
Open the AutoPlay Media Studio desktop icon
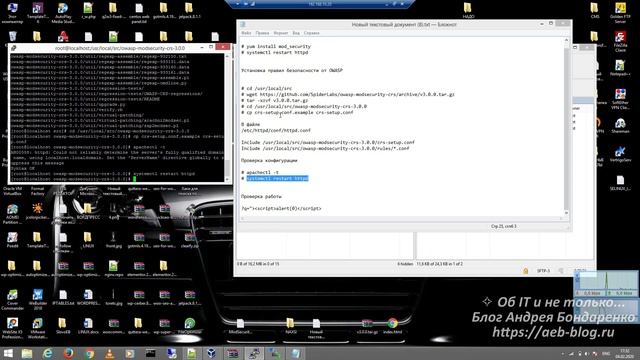(62, 12)
